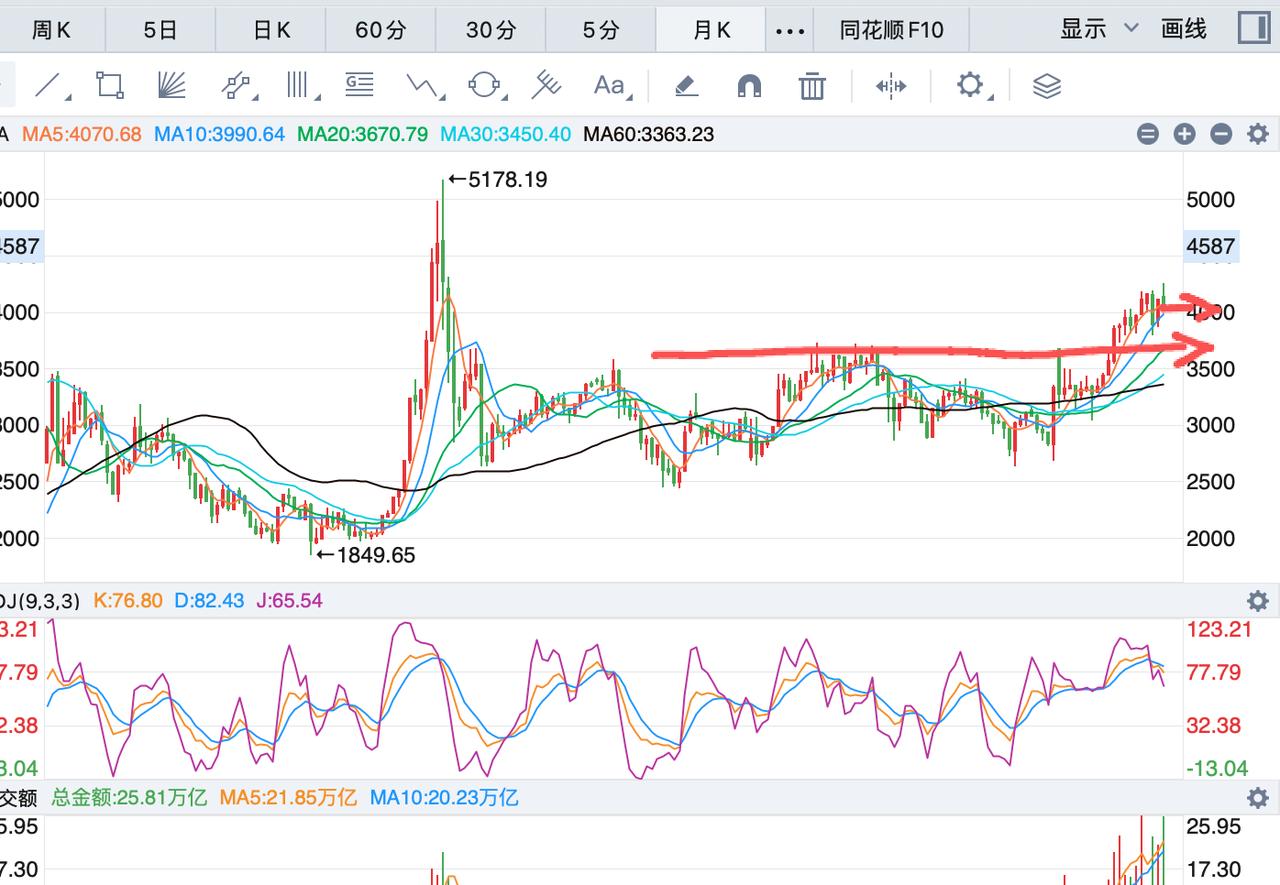1280x885 pixels.
Task: Click the minus icon beside MA gear
Action: [x=1221, y=134]
